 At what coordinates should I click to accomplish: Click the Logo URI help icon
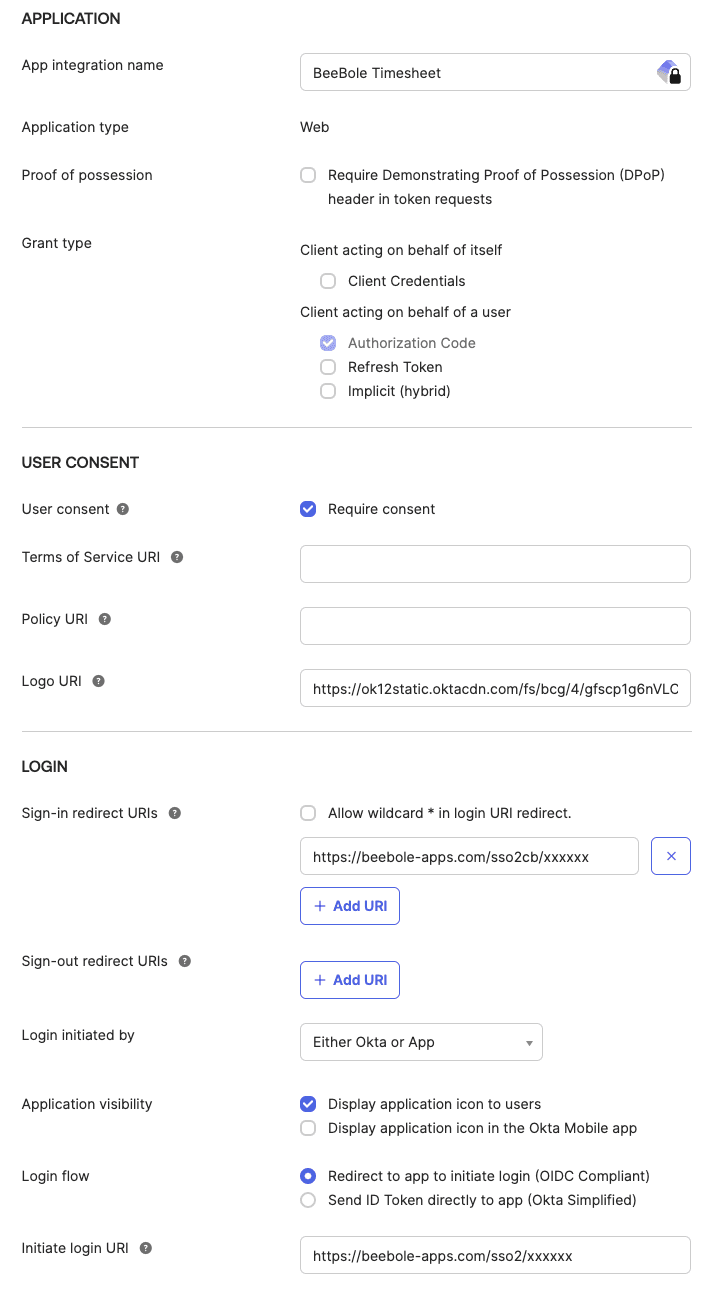click(x=97, y=681)
